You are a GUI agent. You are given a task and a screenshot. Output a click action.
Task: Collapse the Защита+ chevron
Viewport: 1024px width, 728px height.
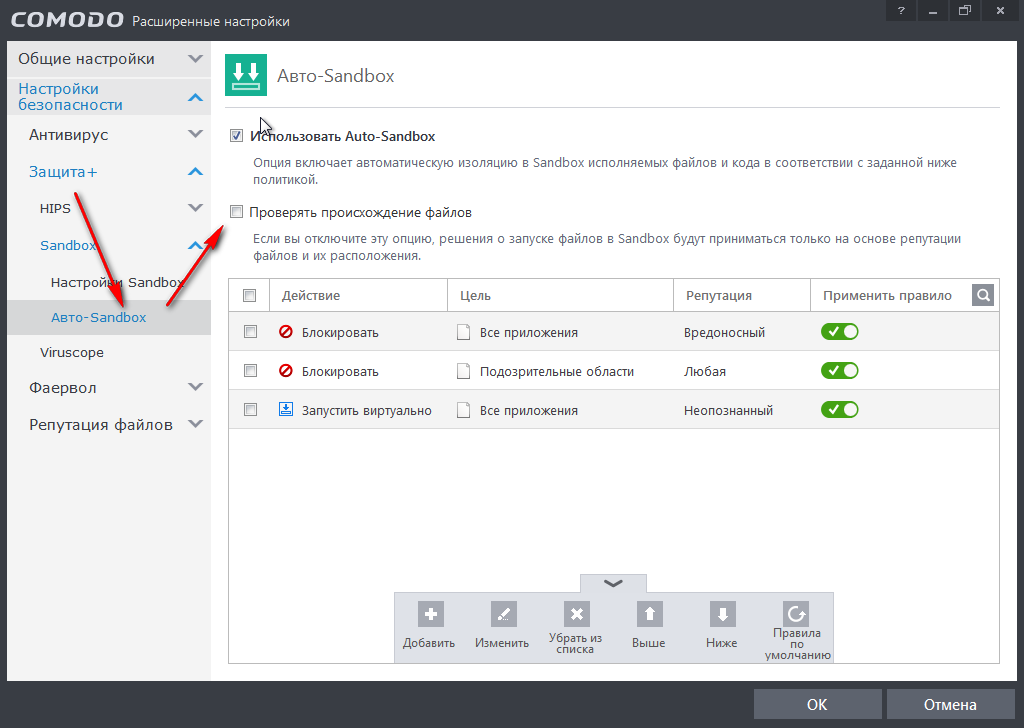tap(195, 172)
